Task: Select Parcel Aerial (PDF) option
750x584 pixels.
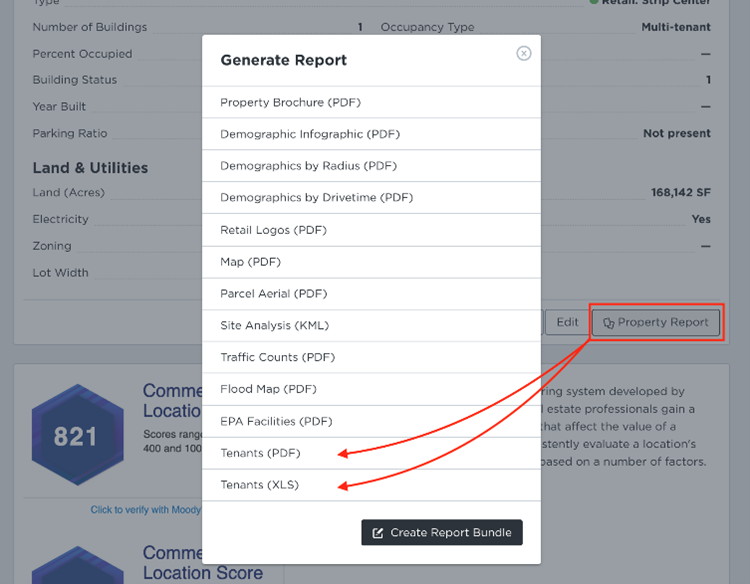Action: click(x=371, y=294)
